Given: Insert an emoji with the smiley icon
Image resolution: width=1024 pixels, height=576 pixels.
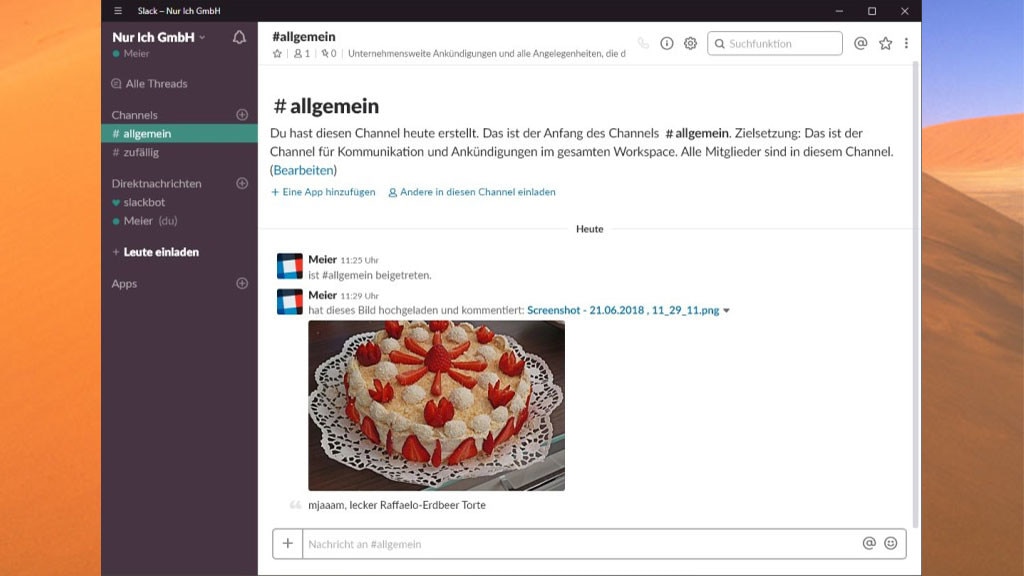Looking at the screenshot, I should pyautogui.click(x=890, y=543).
